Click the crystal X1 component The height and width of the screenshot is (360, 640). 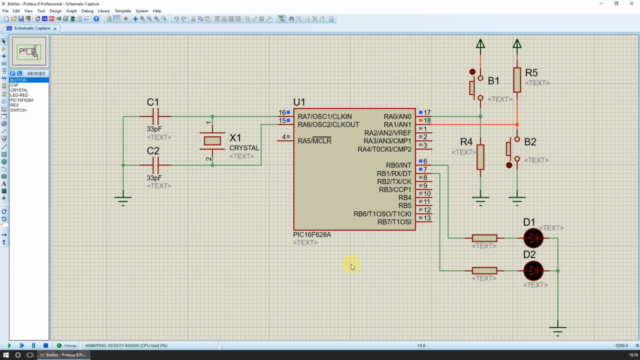pyautogui.click(x=212, y=141)
